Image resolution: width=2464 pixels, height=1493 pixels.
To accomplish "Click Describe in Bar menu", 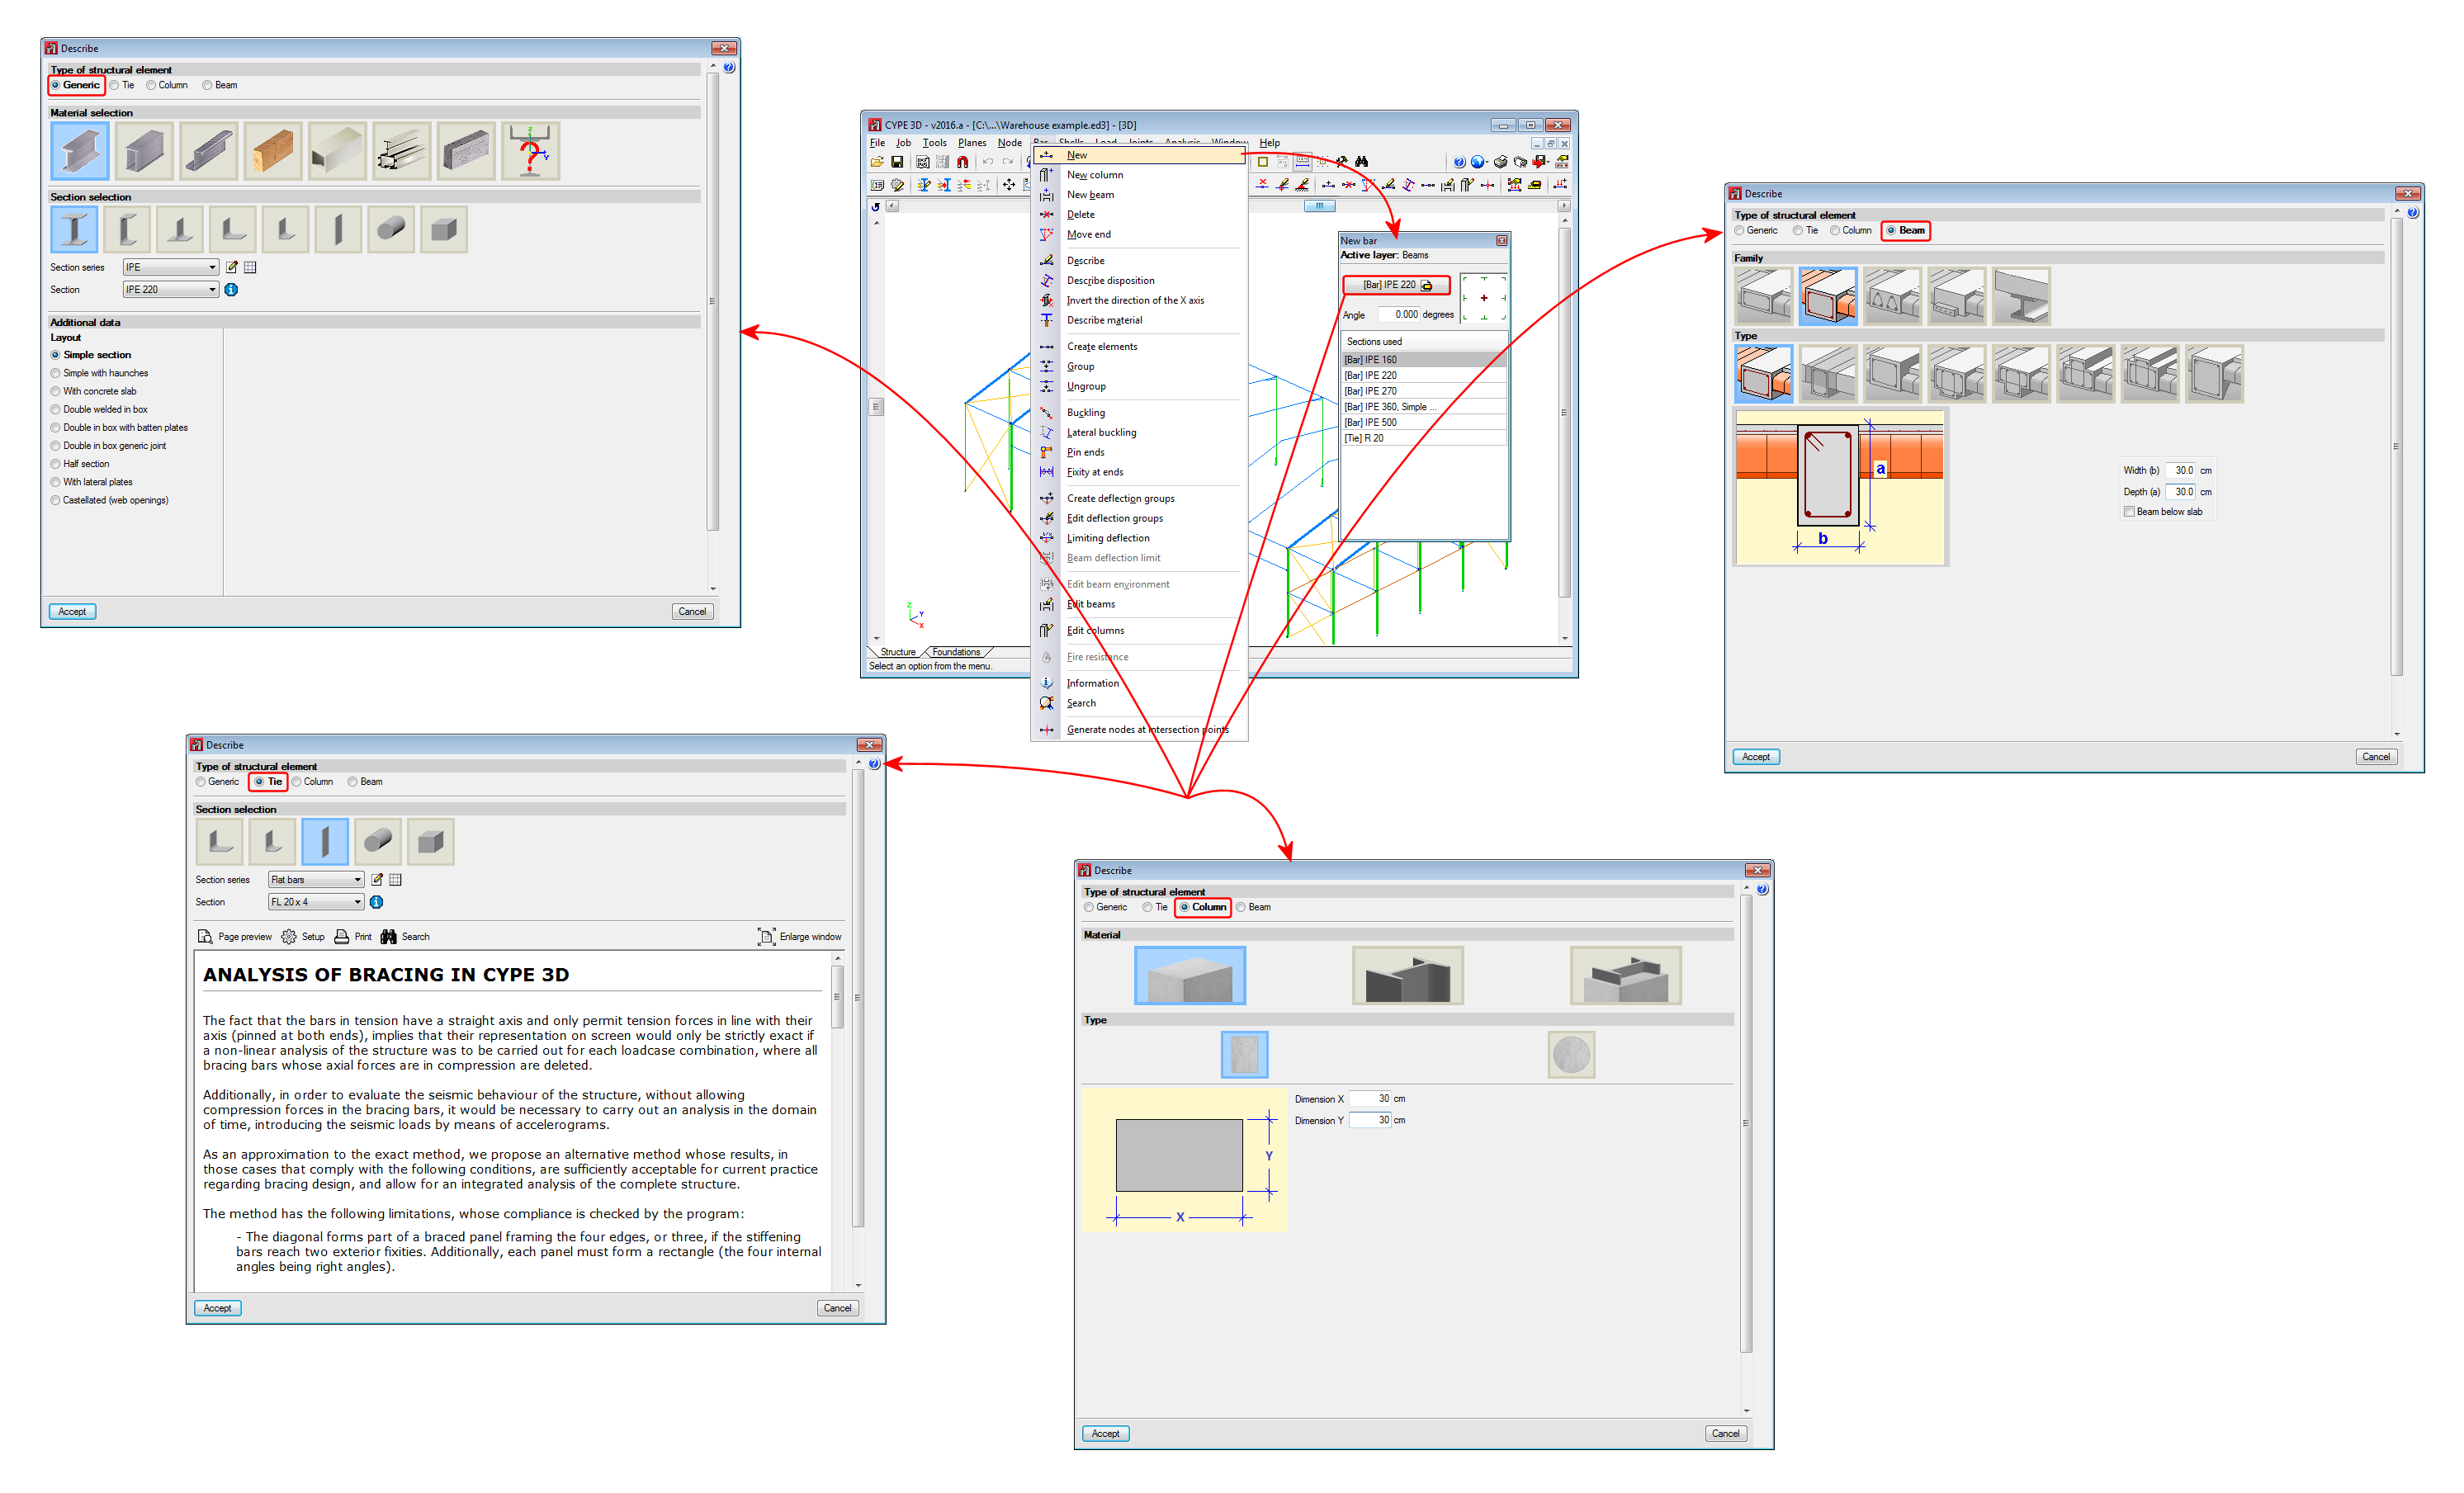I will pos(1085,261).
